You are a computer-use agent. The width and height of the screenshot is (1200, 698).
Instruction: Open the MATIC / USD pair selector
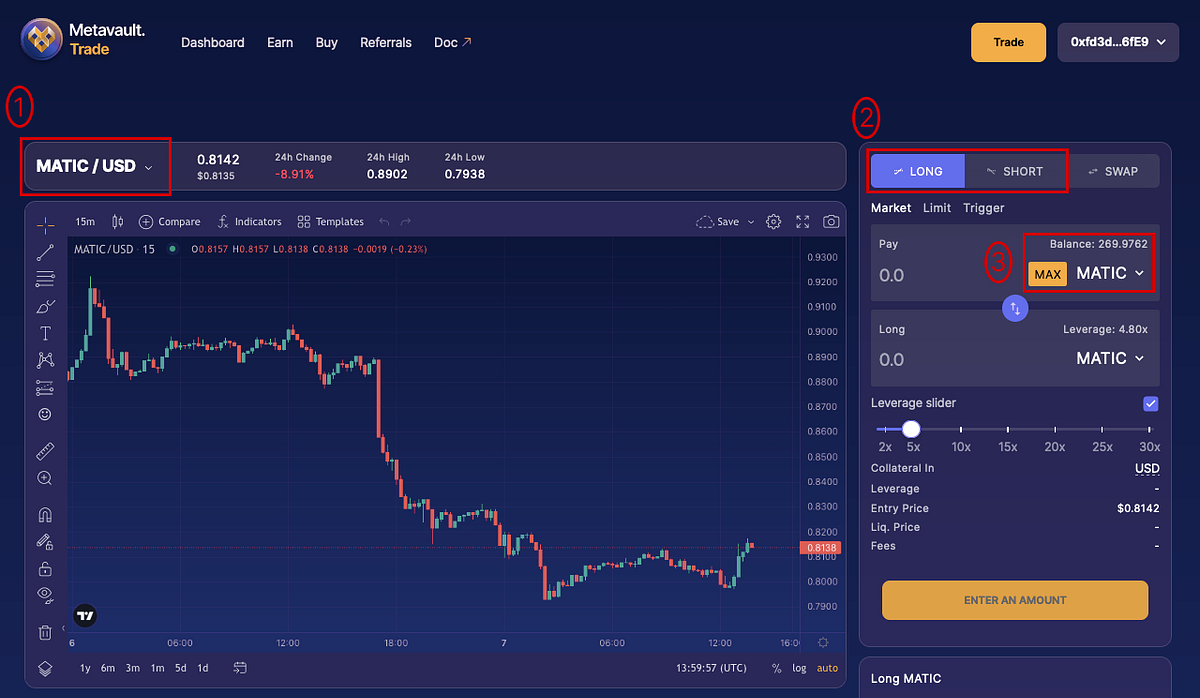coord(95,166)
